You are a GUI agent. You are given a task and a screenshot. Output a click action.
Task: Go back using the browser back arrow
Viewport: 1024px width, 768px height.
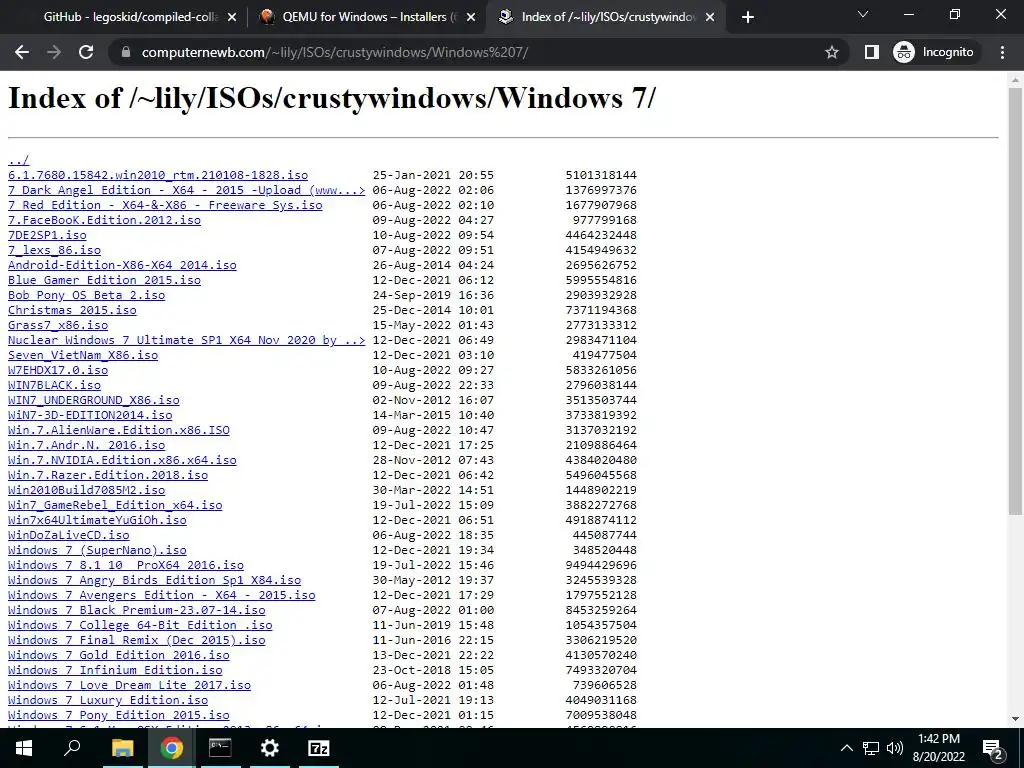tap(22, 52)
